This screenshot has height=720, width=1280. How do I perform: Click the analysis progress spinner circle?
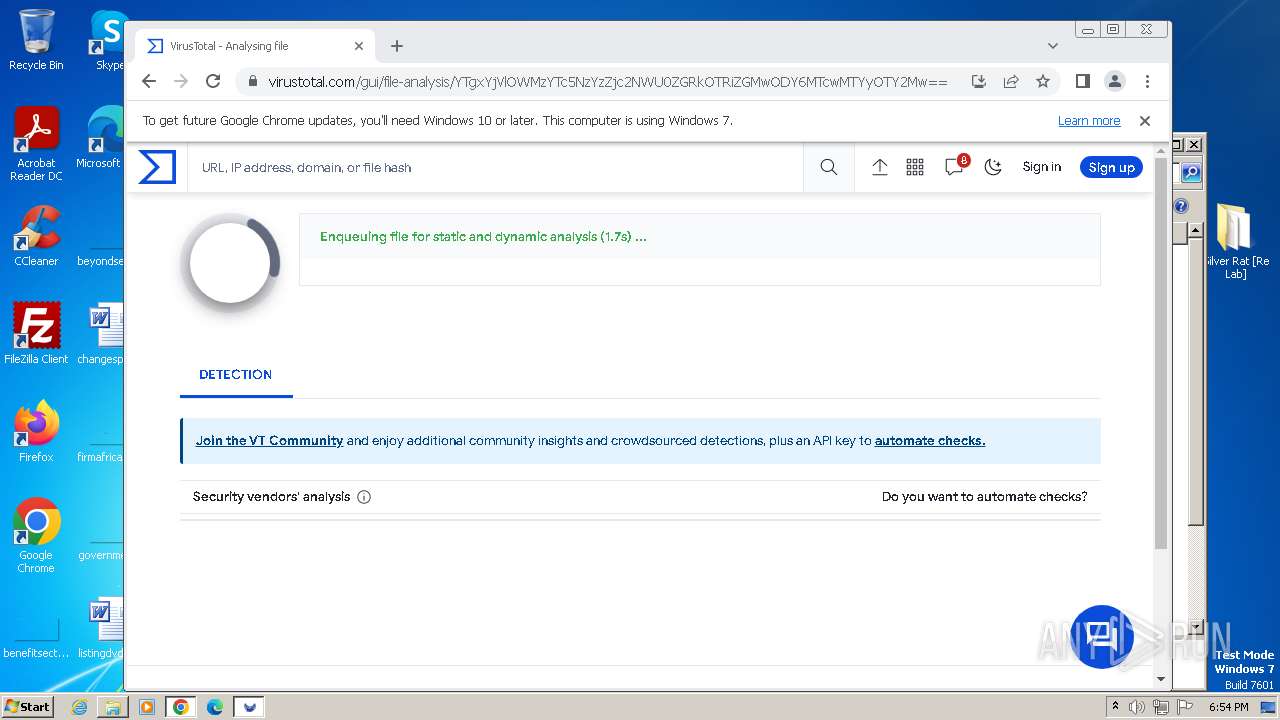tap(230, 263)
